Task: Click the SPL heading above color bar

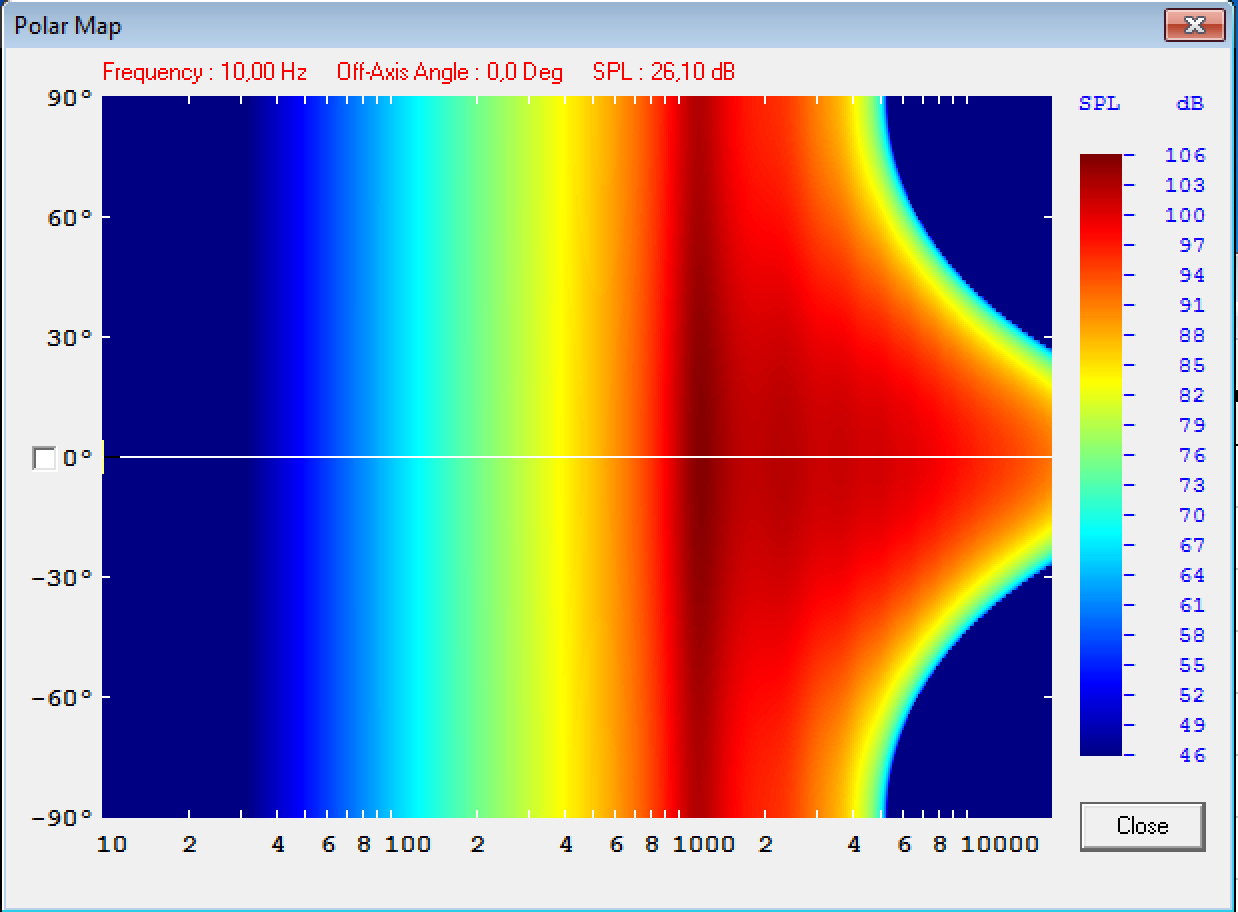Action: coord(1099,104)
